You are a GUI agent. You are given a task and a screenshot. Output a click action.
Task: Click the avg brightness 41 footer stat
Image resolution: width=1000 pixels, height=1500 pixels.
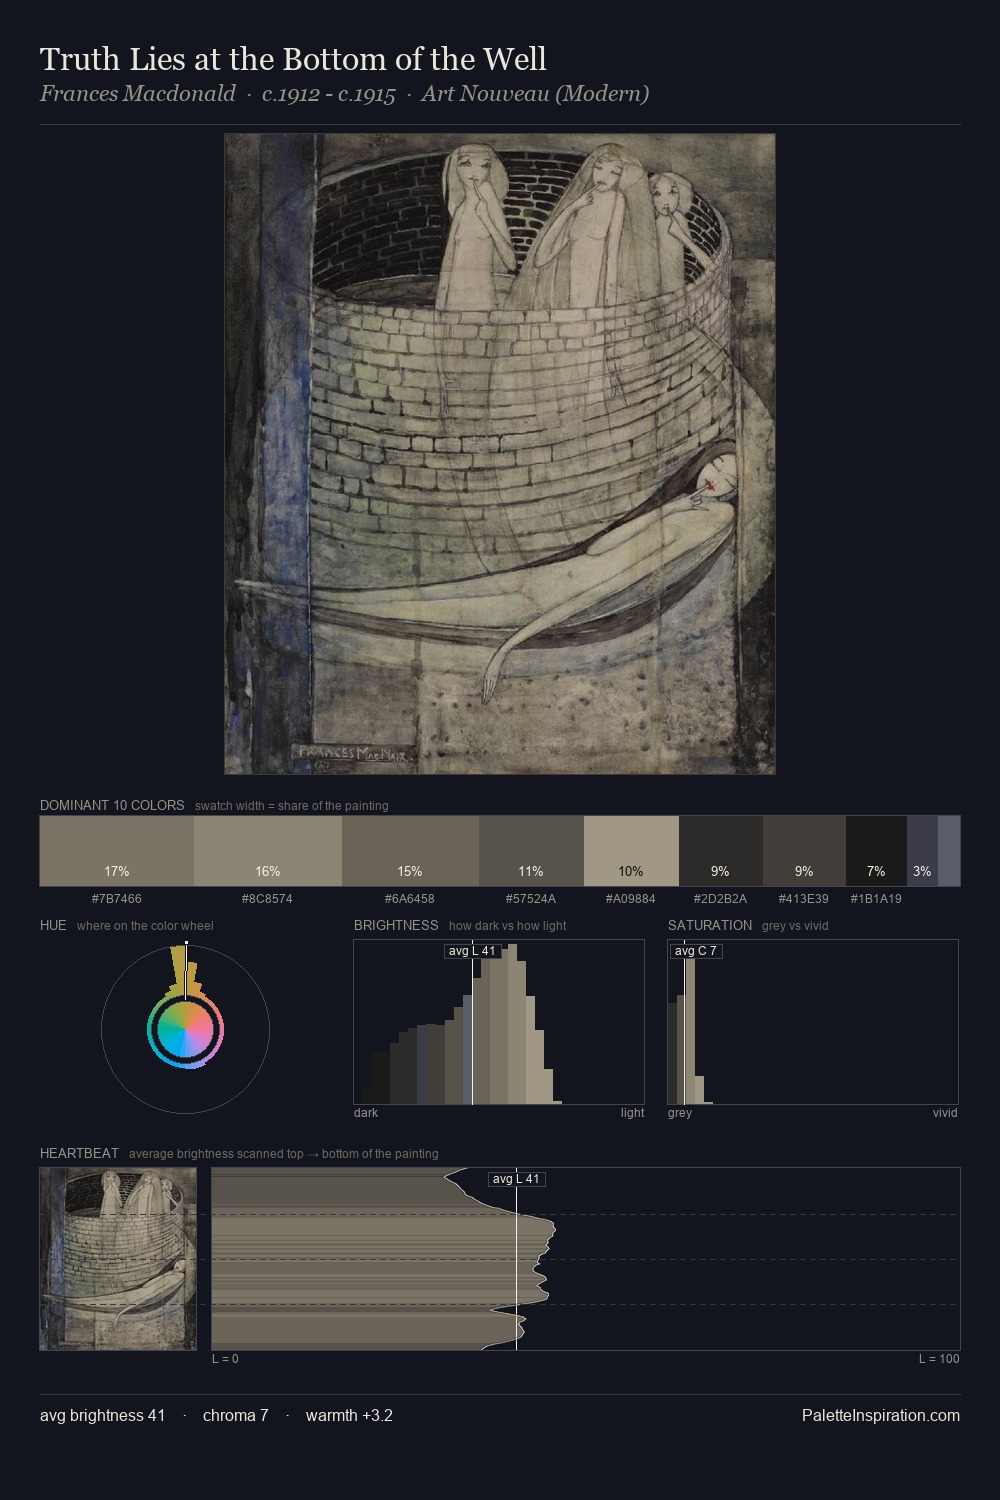coord(103,1415)
